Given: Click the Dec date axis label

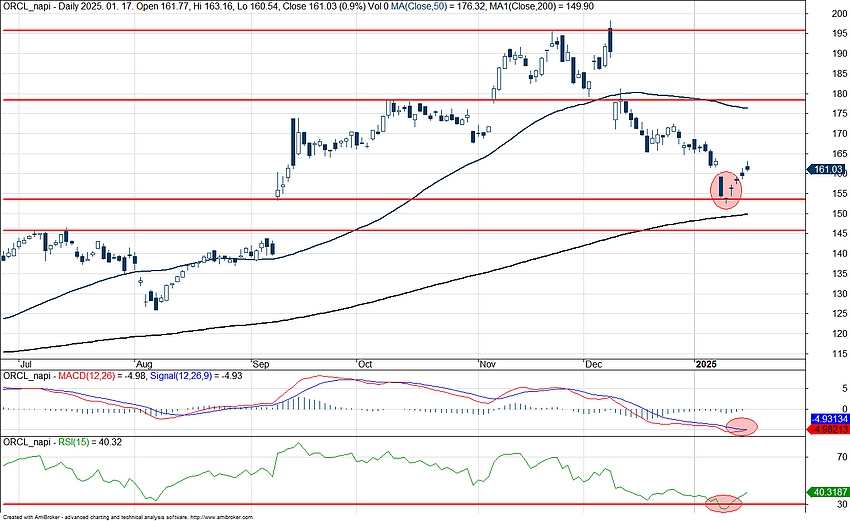Looking at the screenshot, I should (594, 364).
